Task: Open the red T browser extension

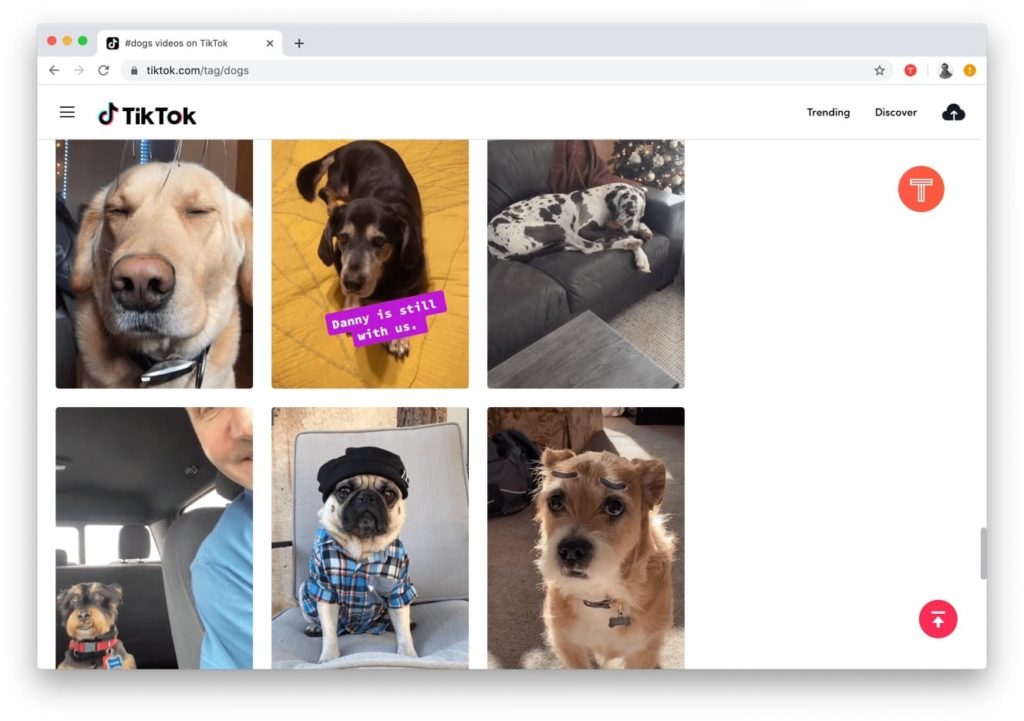Action: (910, 71)
